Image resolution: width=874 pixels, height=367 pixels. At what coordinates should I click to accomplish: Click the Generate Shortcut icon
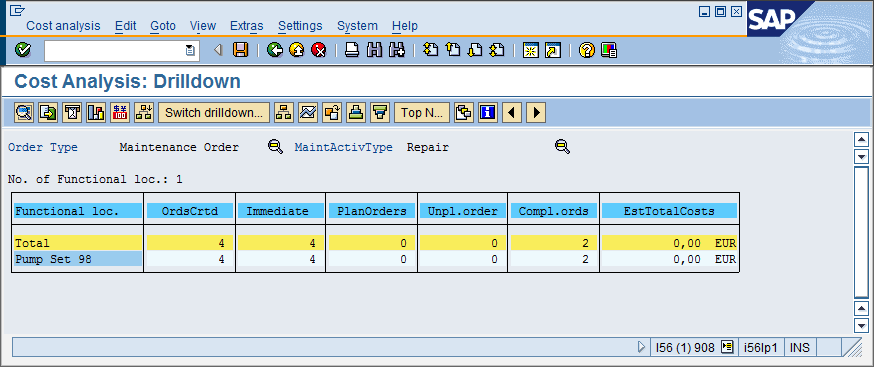(x=552, y=50)
